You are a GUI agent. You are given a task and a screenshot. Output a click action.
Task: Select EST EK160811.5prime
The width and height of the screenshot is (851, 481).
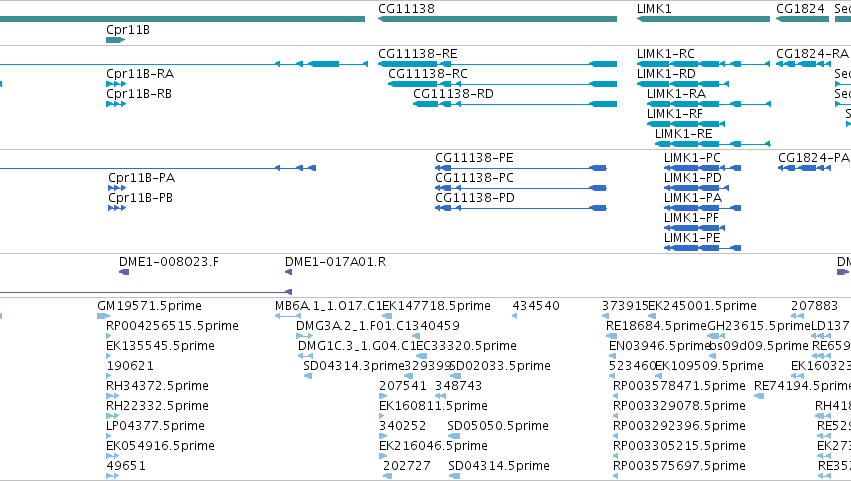coord(433,407)
